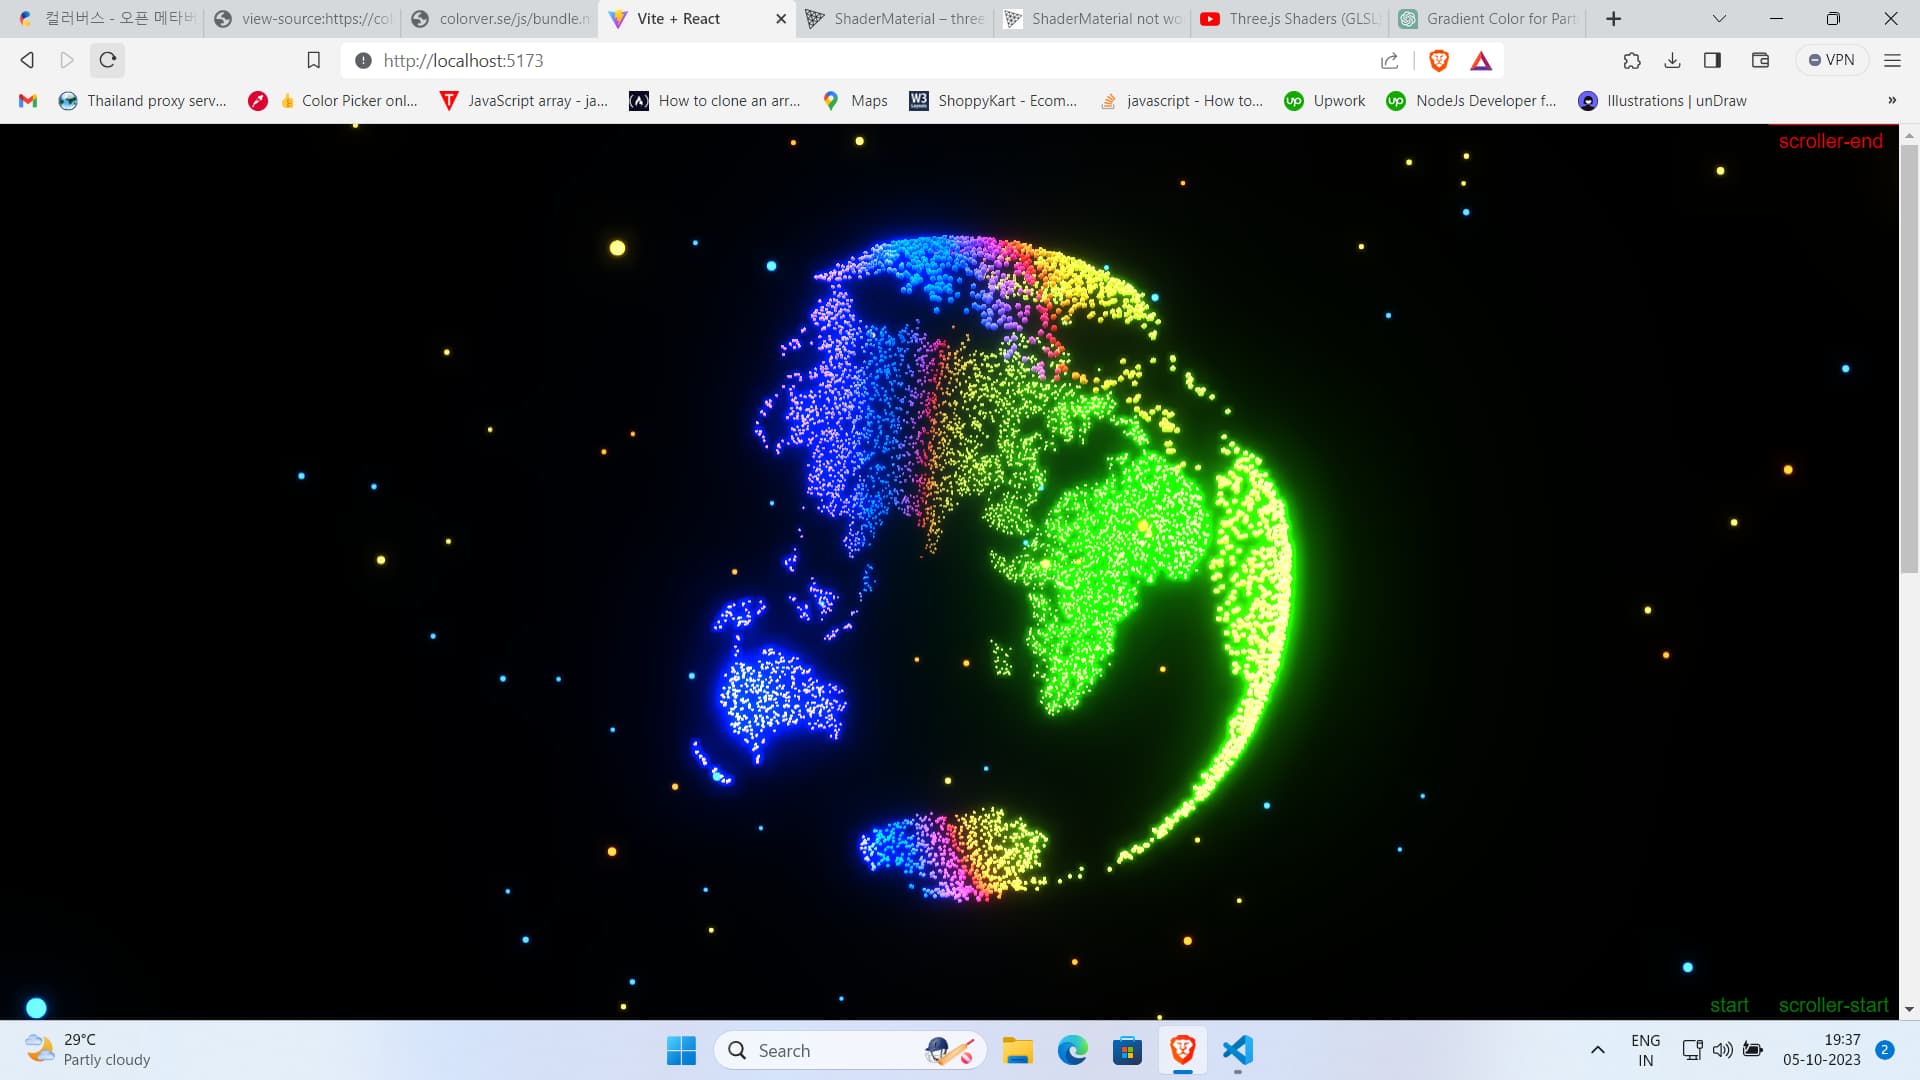Open the tab search dropdown arrow
This screenshot has height=1080, width=1920.
[x=1719, y=18]
